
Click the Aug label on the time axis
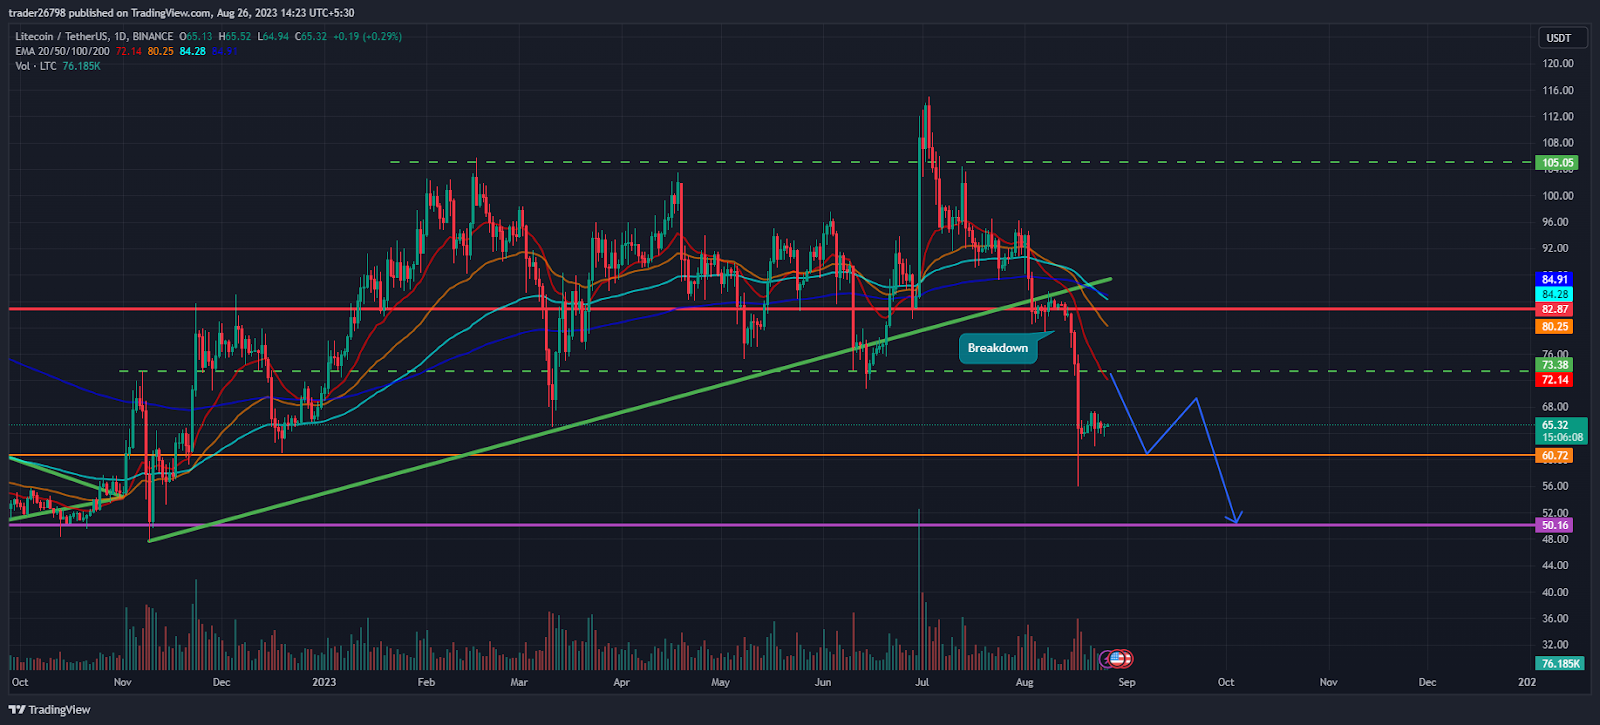click(1024, 683)
